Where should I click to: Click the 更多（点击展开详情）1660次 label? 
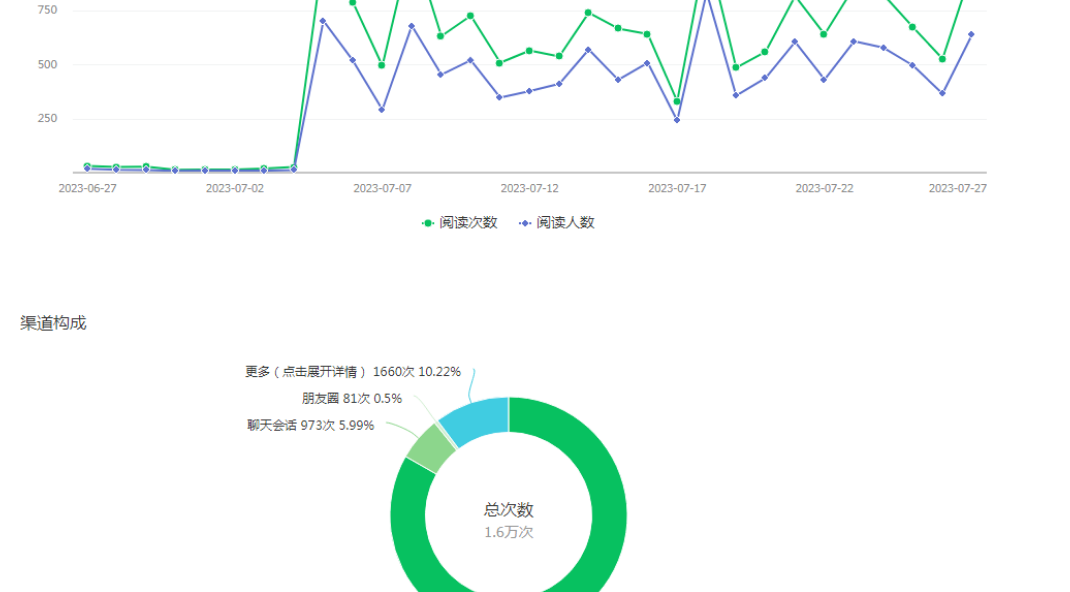point(353,372)
